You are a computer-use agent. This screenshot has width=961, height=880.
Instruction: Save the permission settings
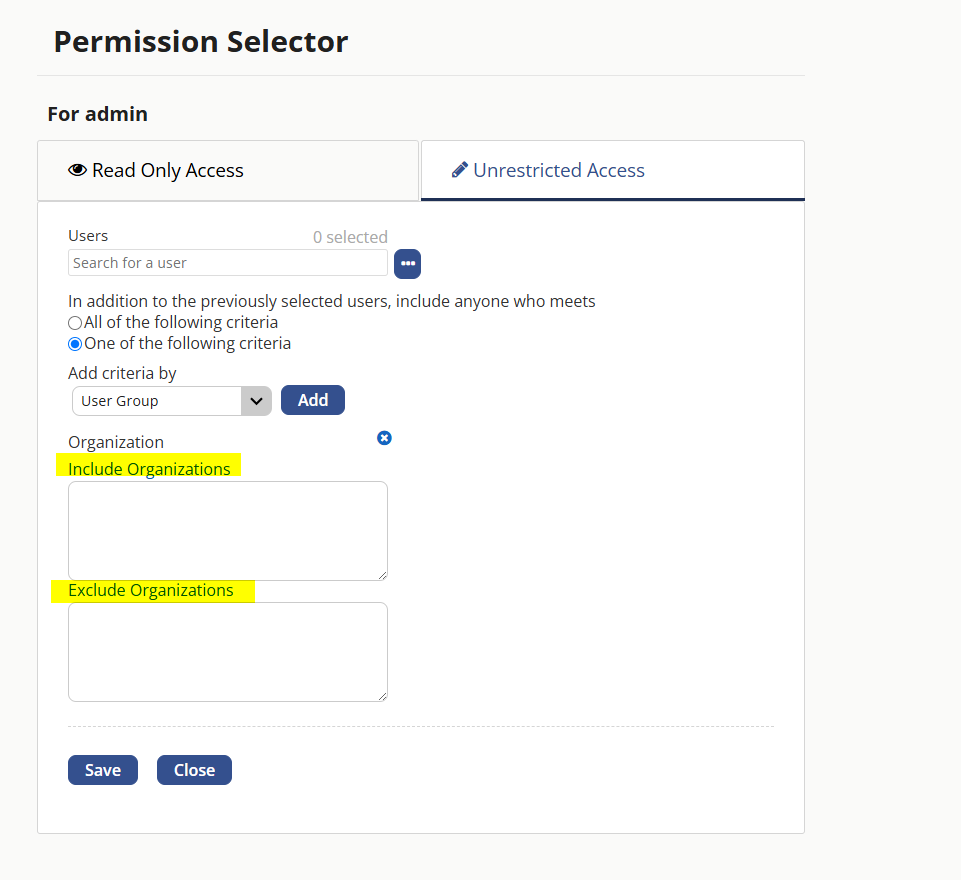tap(103, 770)
